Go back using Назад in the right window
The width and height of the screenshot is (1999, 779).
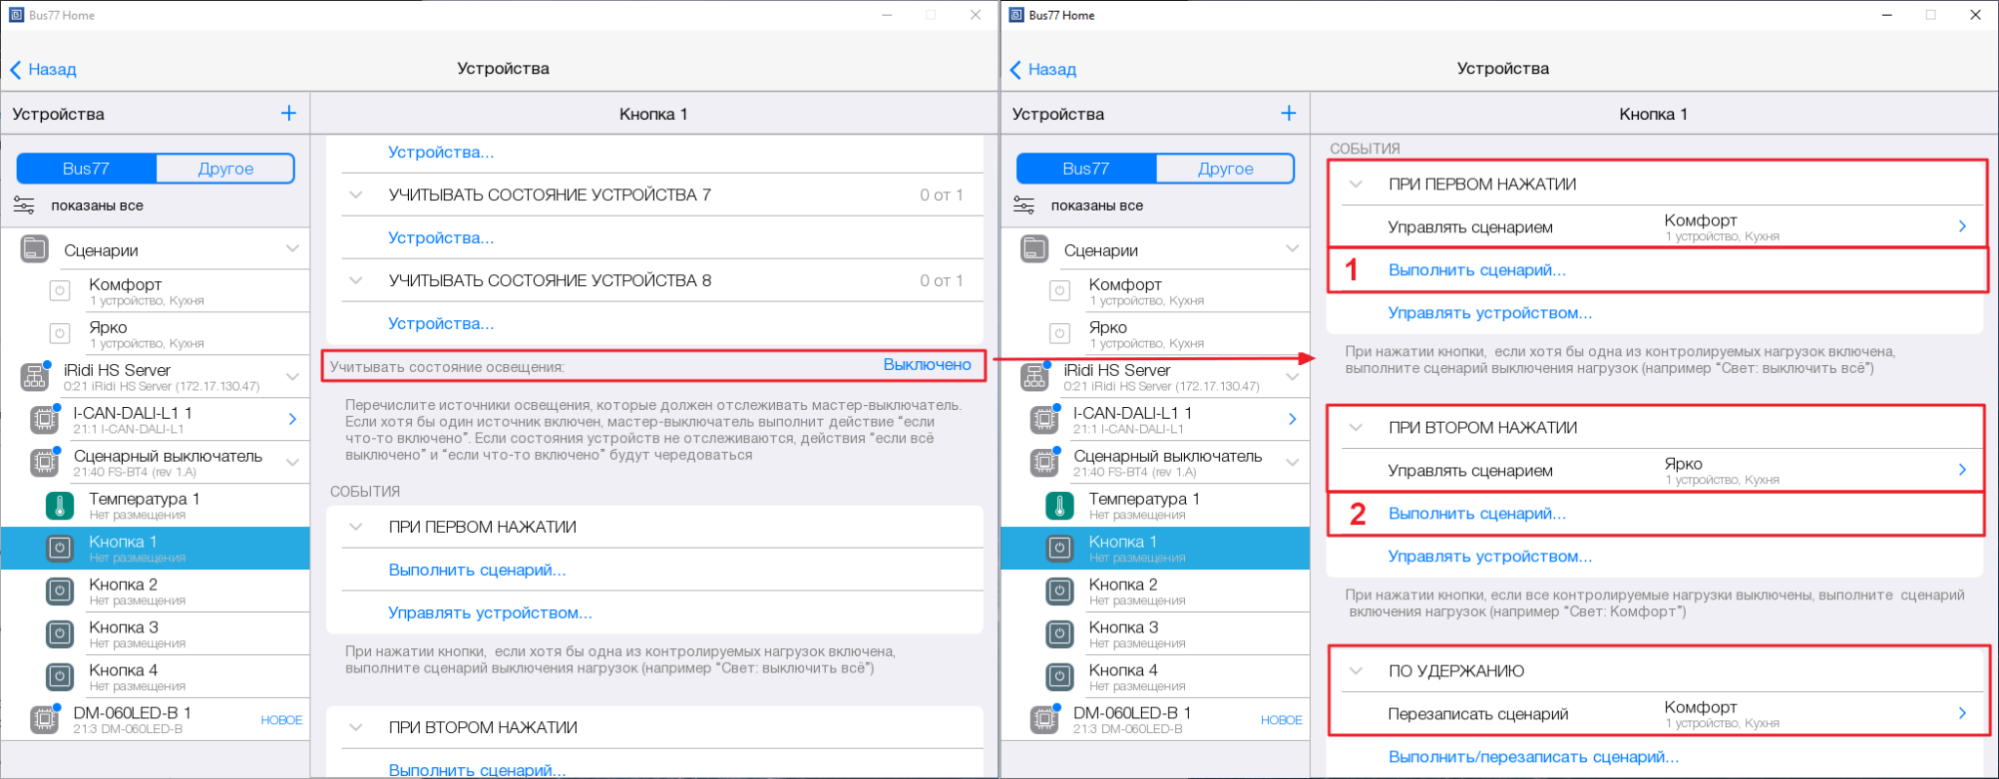pos(1043,69)
